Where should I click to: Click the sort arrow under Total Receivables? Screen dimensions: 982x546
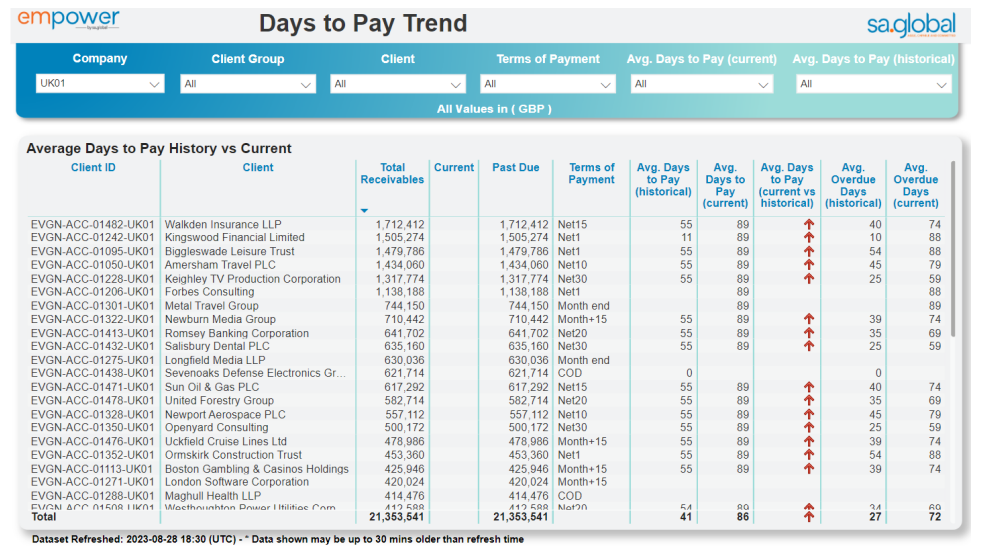tap(364, 211)
